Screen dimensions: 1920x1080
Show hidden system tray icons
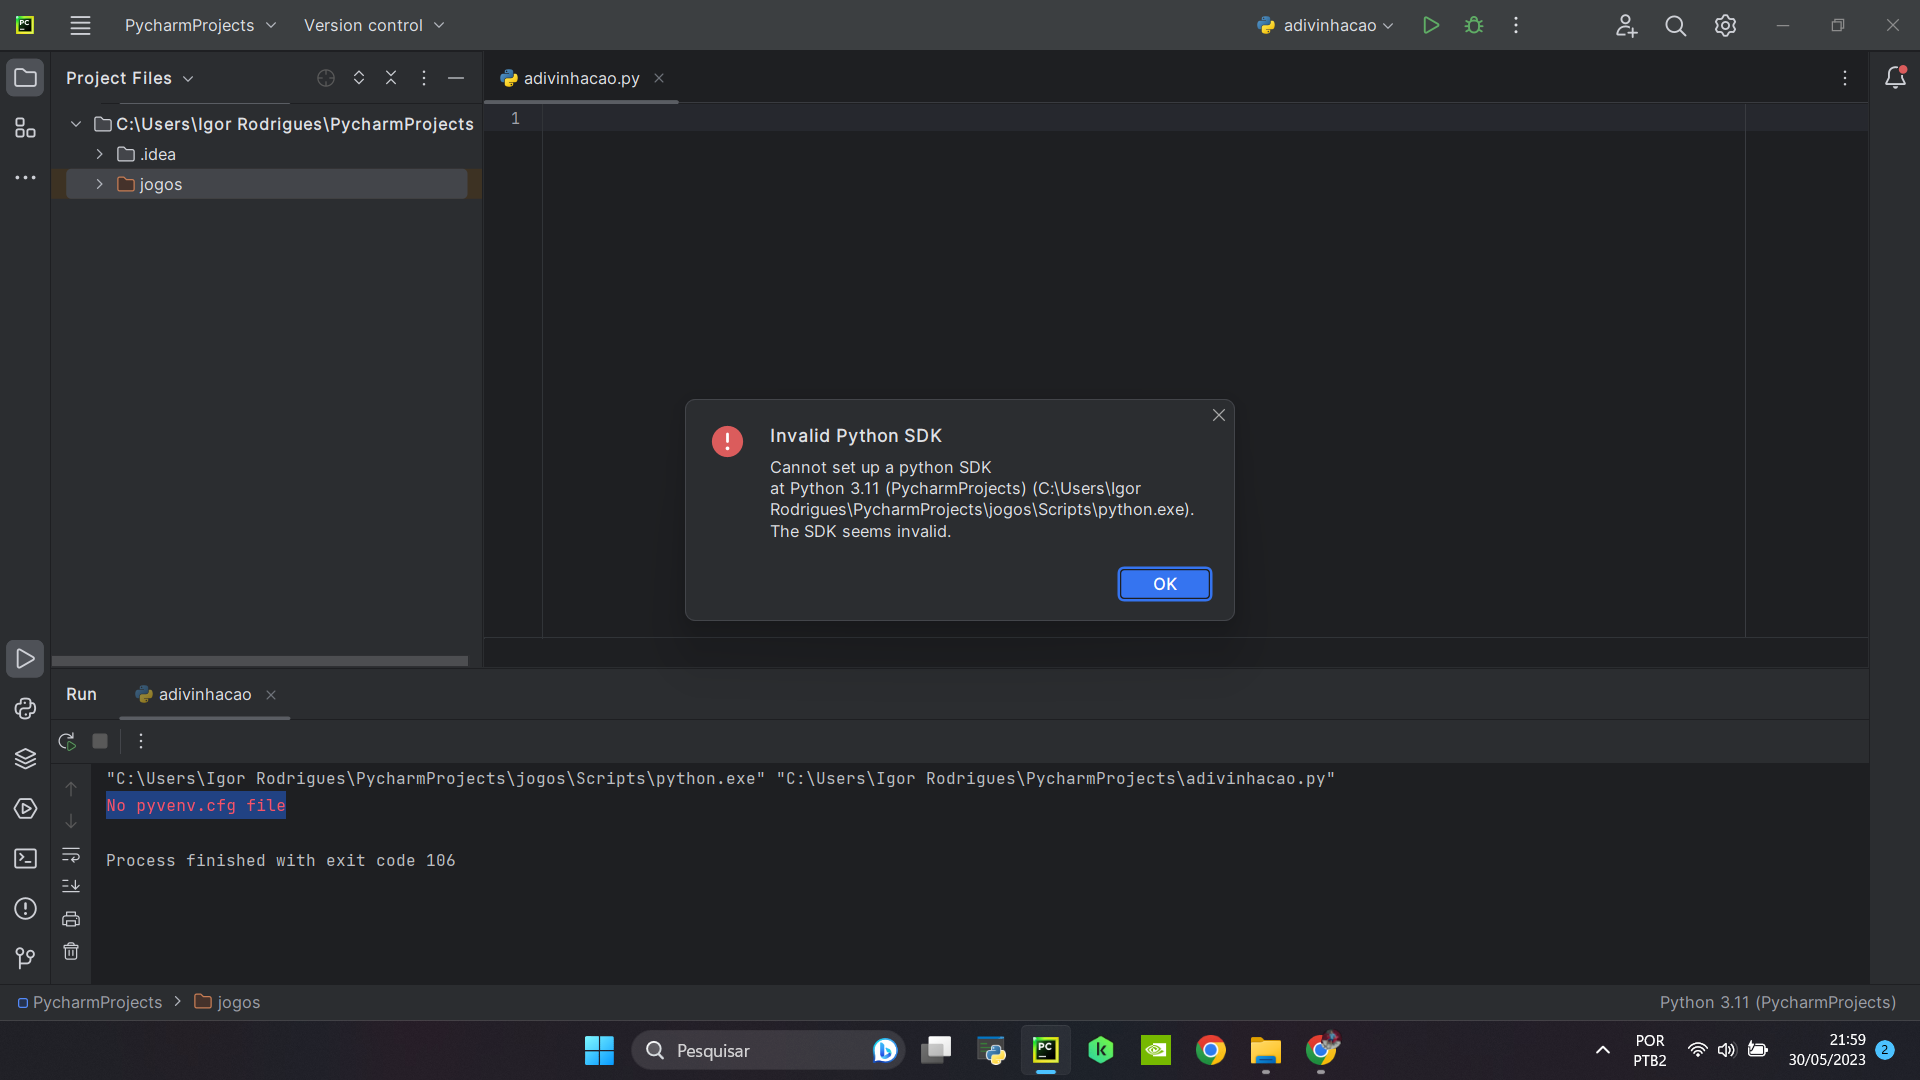coord(1602,1050)
